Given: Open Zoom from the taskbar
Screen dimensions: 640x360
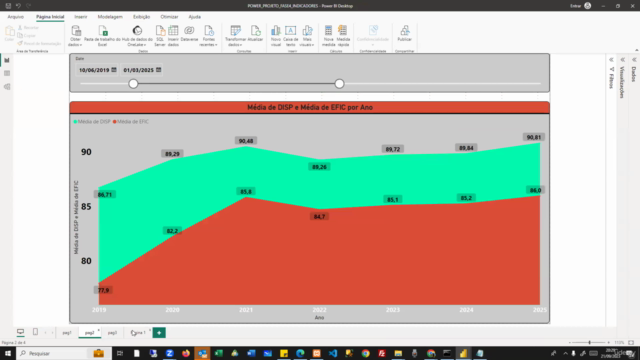Looking at the screenshot, I should tap(169, 353).
